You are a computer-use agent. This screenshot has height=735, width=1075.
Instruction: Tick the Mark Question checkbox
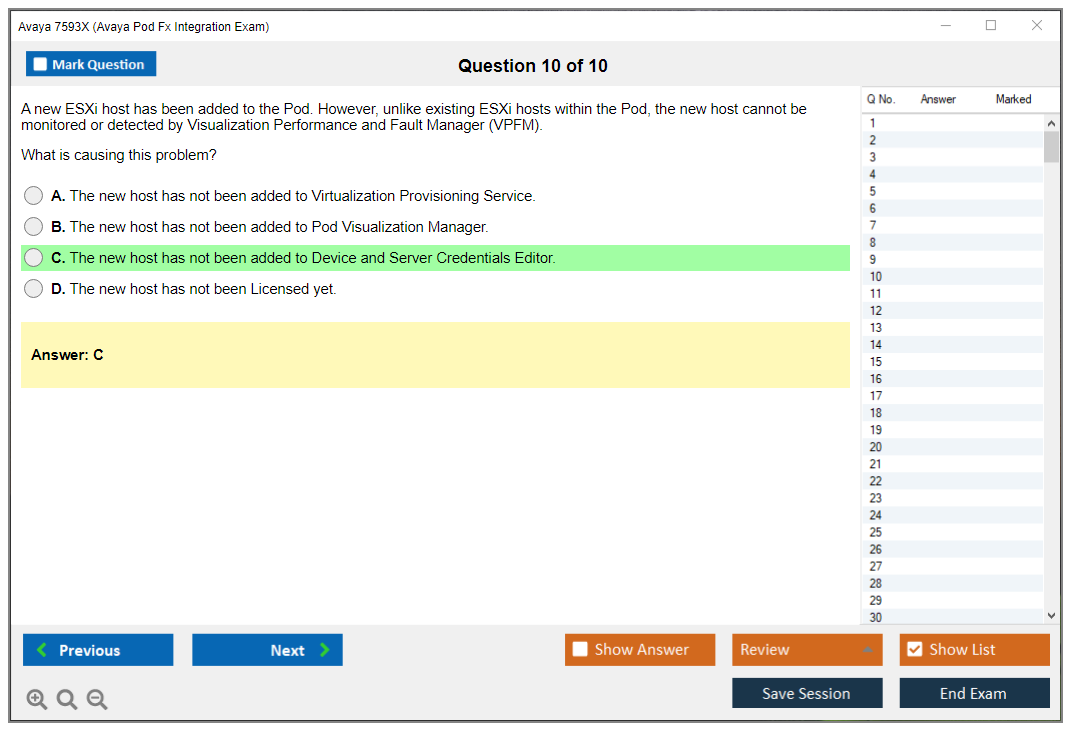click(40, 65)
